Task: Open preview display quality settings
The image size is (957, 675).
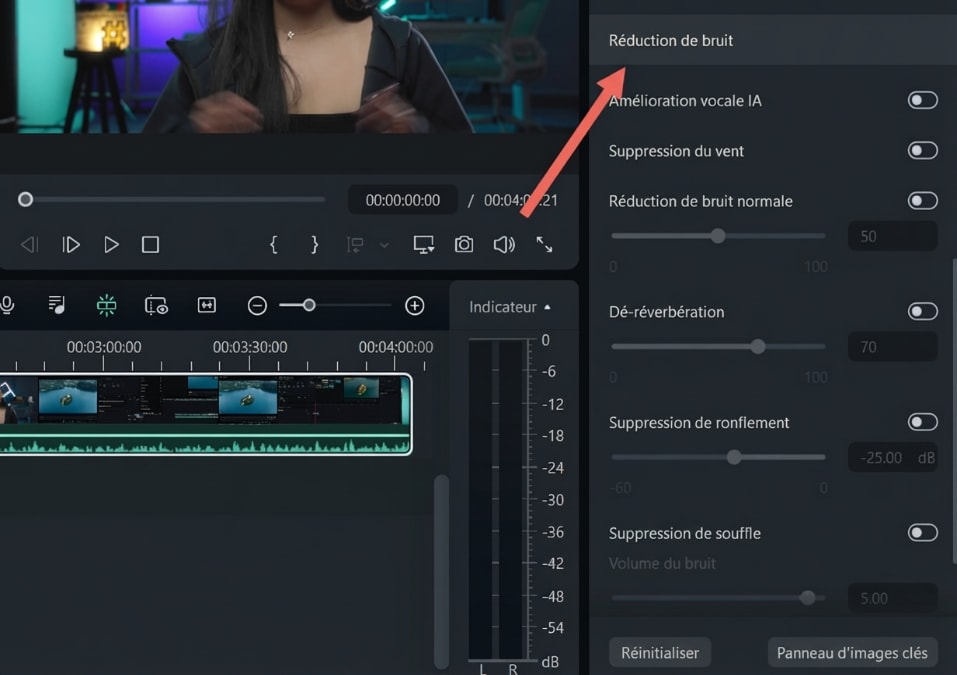Action: point(423,244)
